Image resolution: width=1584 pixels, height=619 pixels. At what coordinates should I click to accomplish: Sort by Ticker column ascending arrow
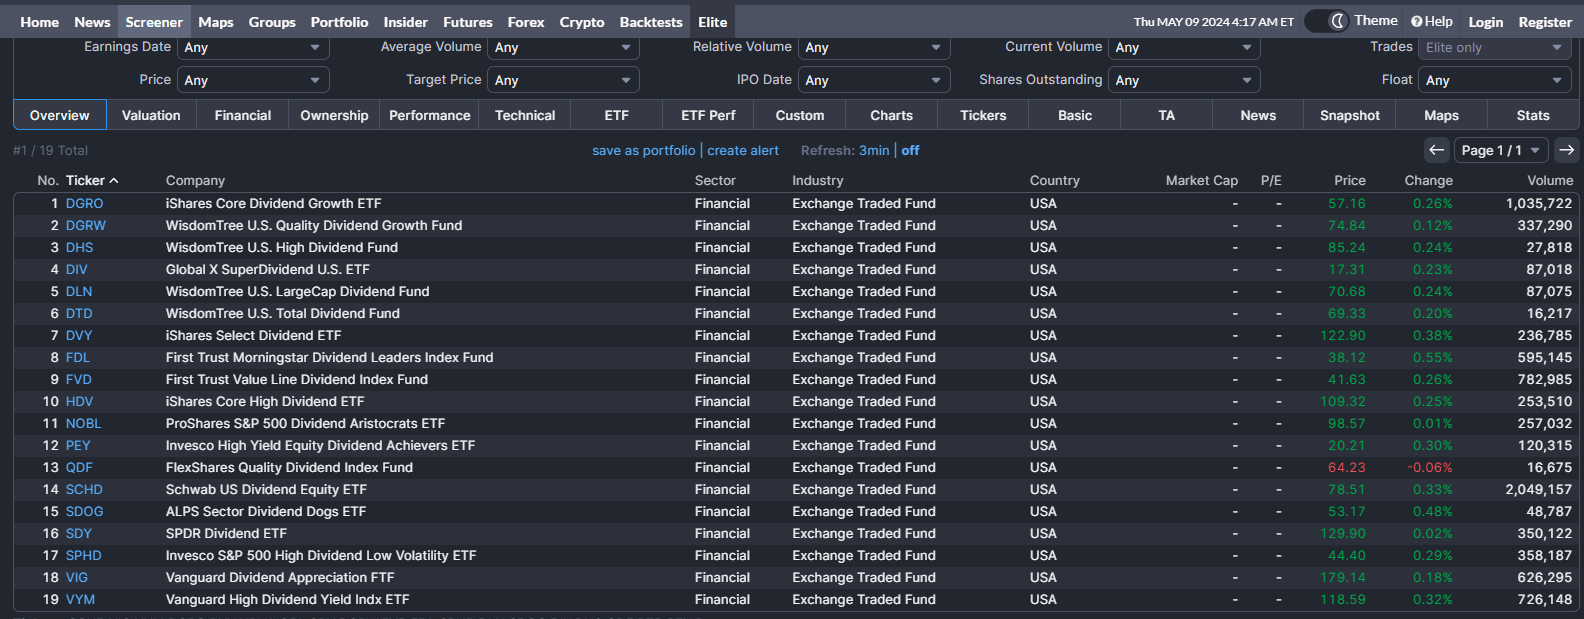tap(114, 181)
